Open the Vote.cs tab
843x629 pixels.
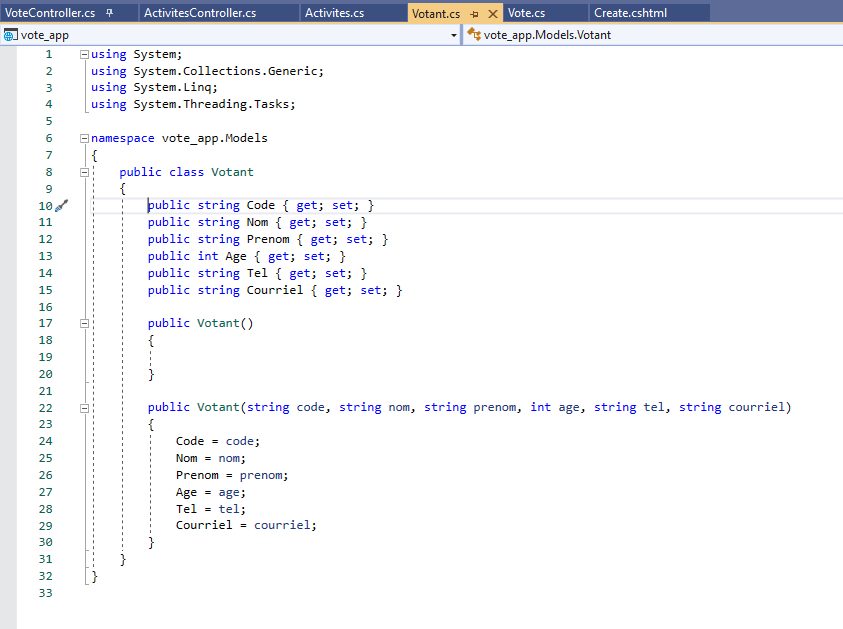coord(526,13)
